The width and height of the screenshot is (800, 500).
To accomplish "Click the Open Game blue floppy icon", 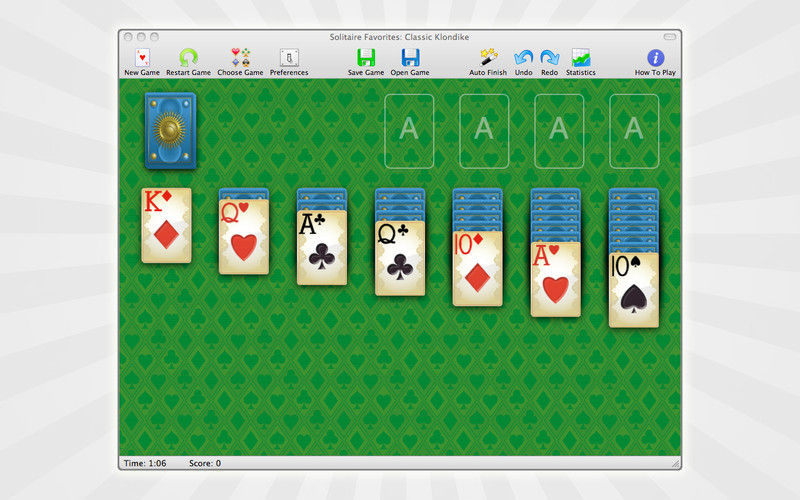I will point(410,58).
